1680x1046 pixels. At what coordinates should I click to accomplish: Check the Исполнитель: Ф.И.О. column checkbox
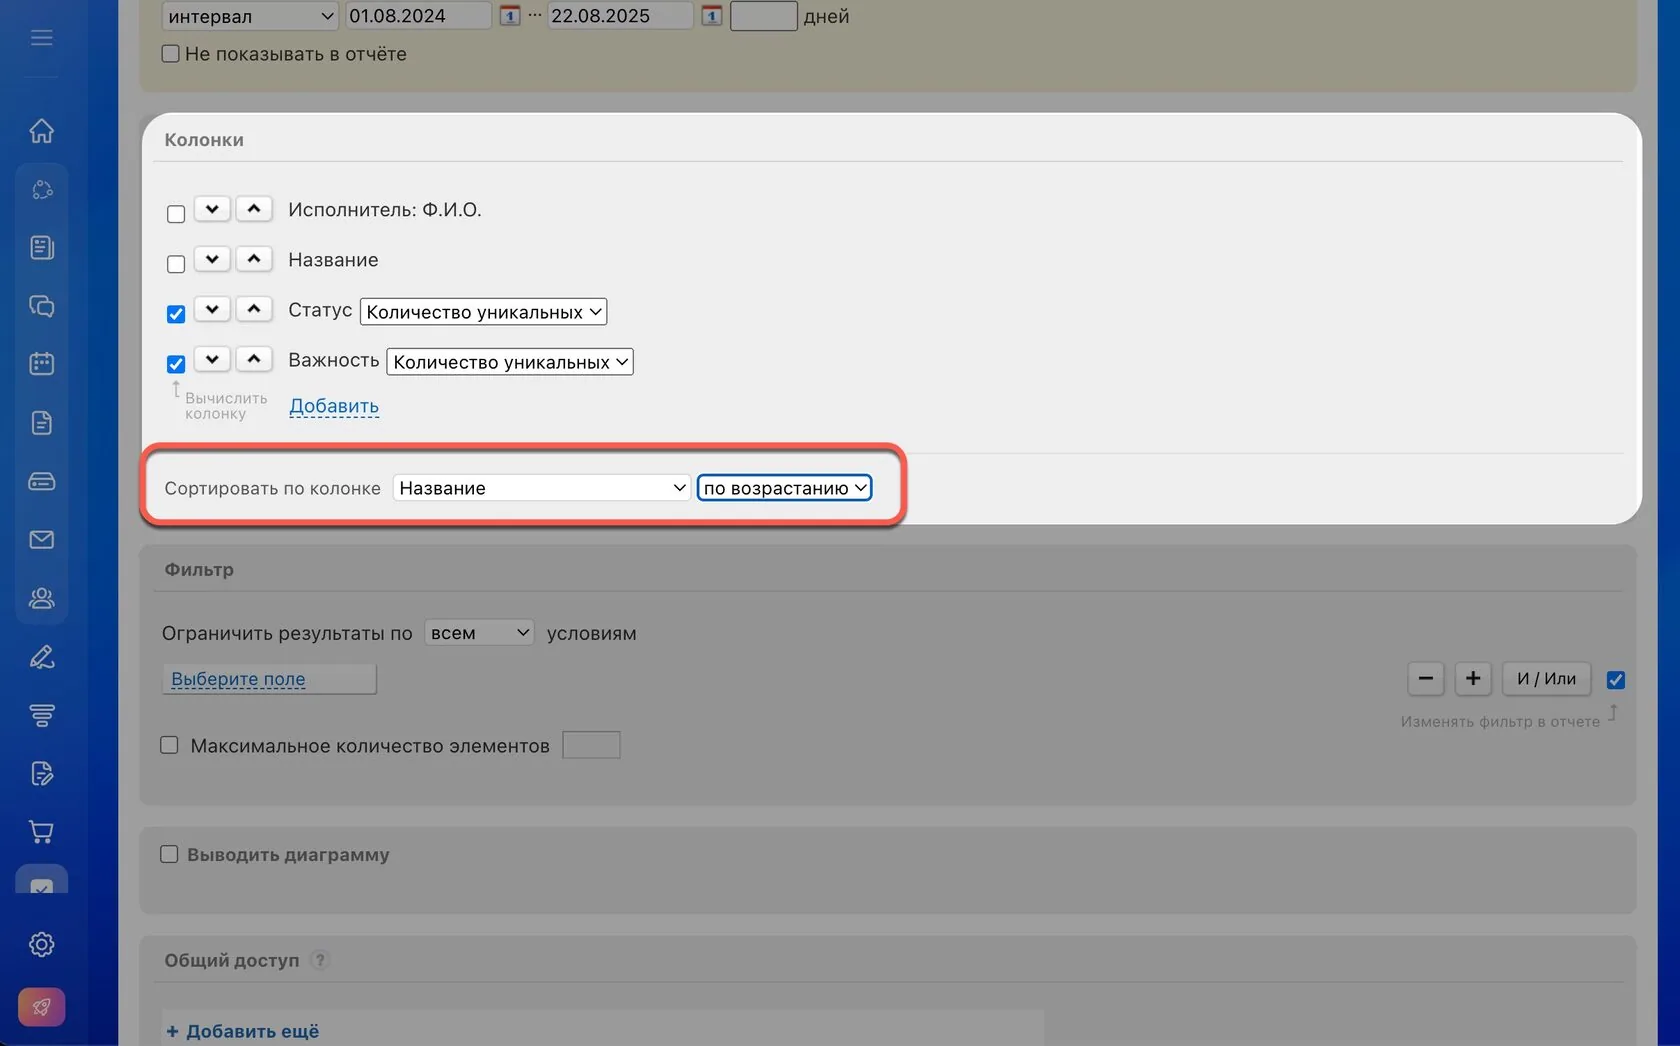(176, 214)
